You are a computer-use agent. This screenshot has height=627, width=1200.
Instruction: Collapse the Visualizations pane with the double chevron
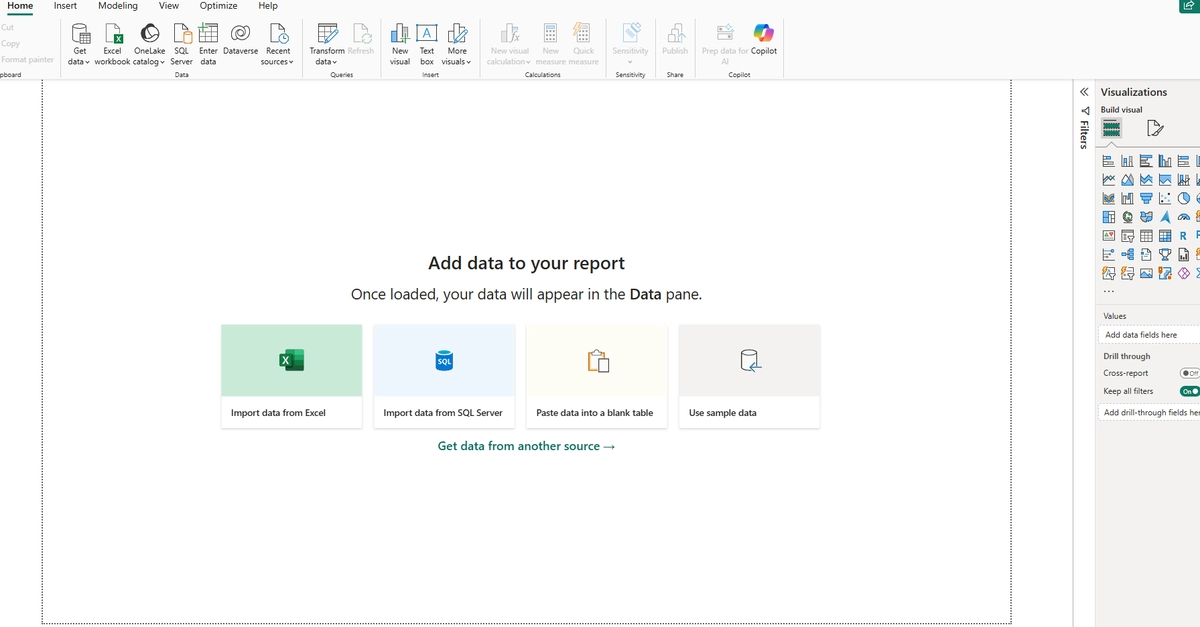tap(1084, 91)
